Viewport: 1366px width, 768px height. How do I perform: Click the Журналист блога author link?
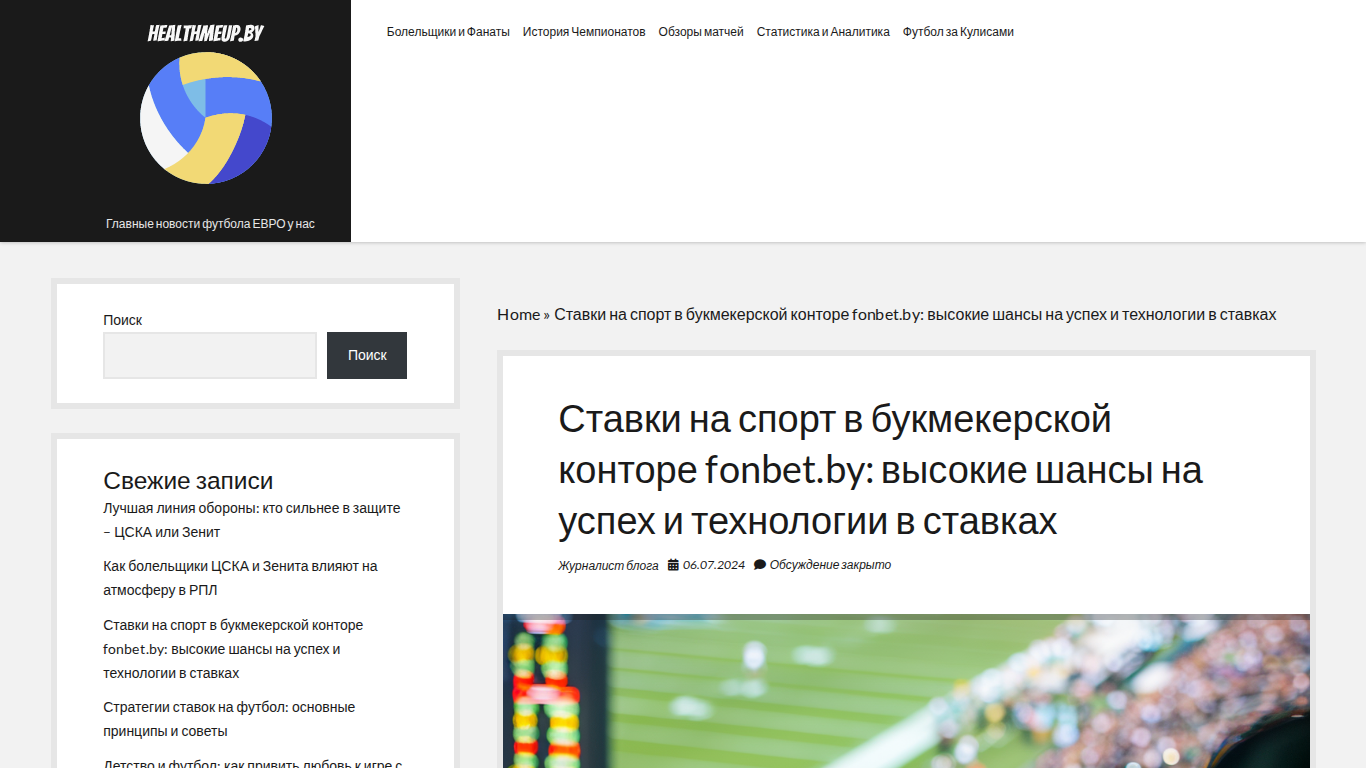608,565
